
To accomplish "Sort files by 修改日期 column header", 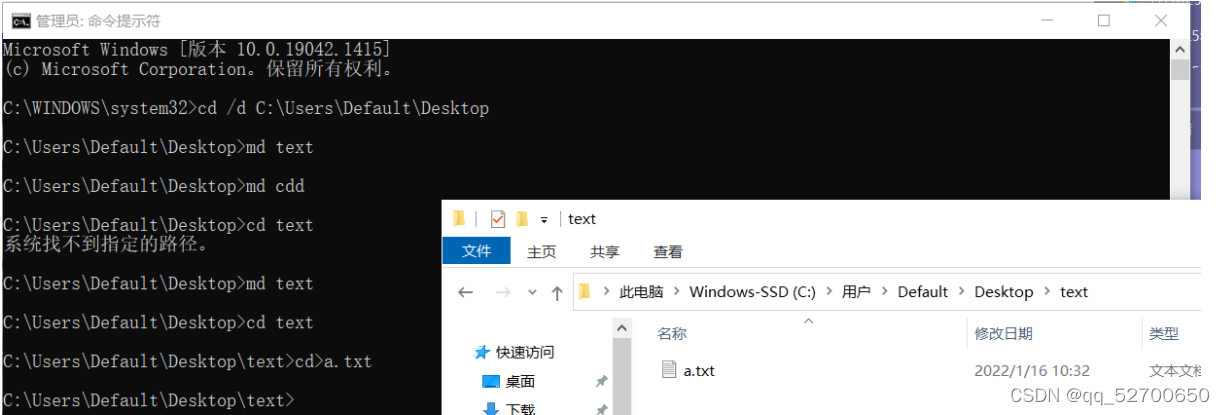I will pyautogui.click(x=1003, y=334).
